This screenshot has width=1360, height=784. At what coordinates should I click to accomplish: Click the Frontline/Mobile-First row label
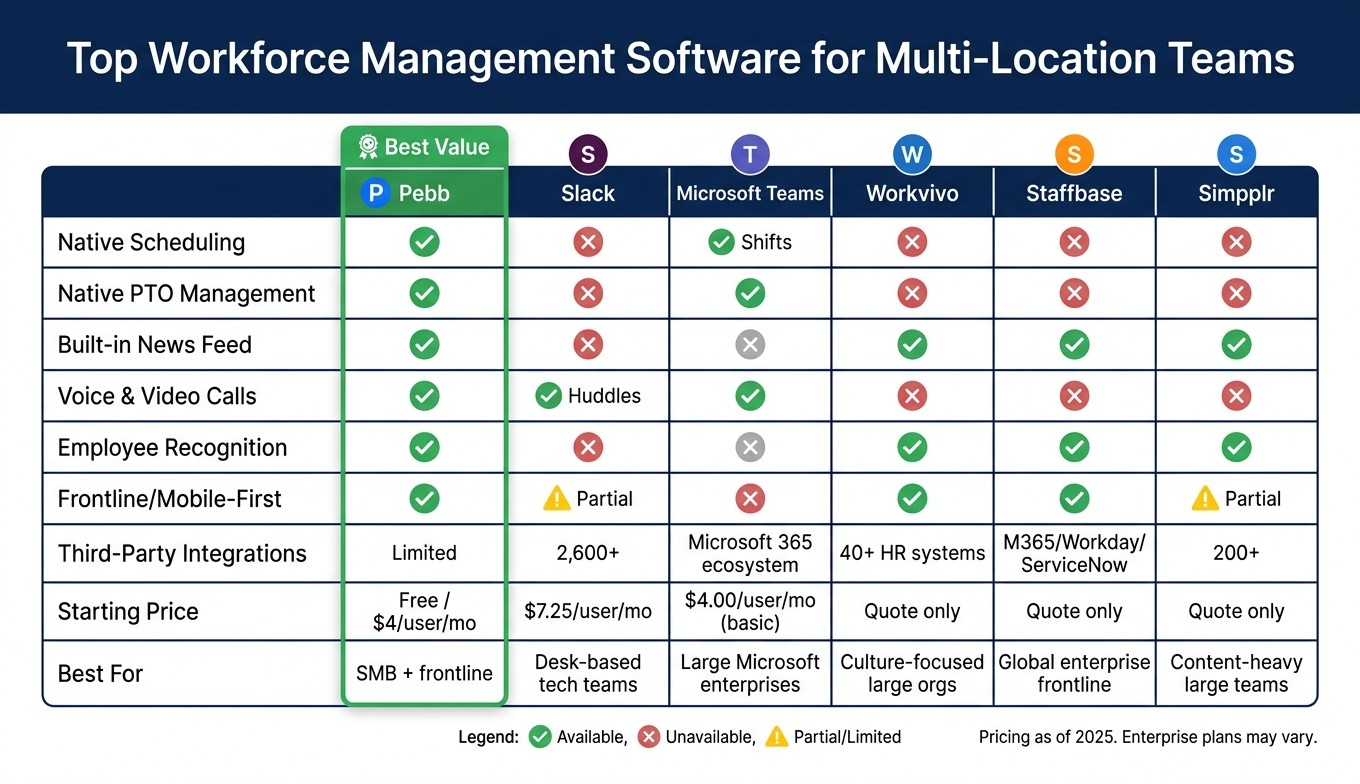[x=170, y=499]
